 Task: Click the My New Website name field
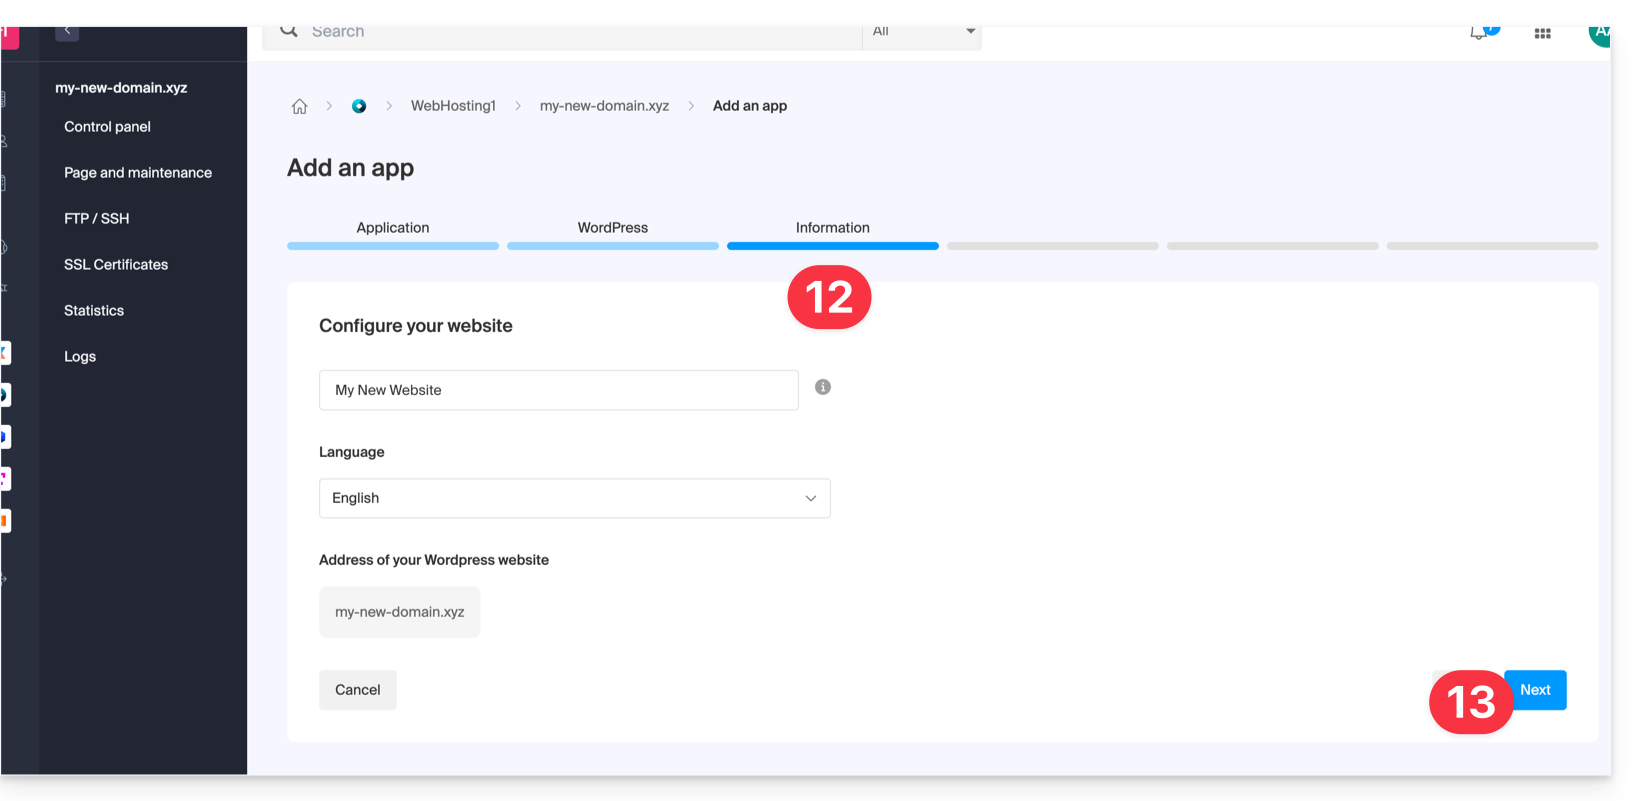[559, 390]
